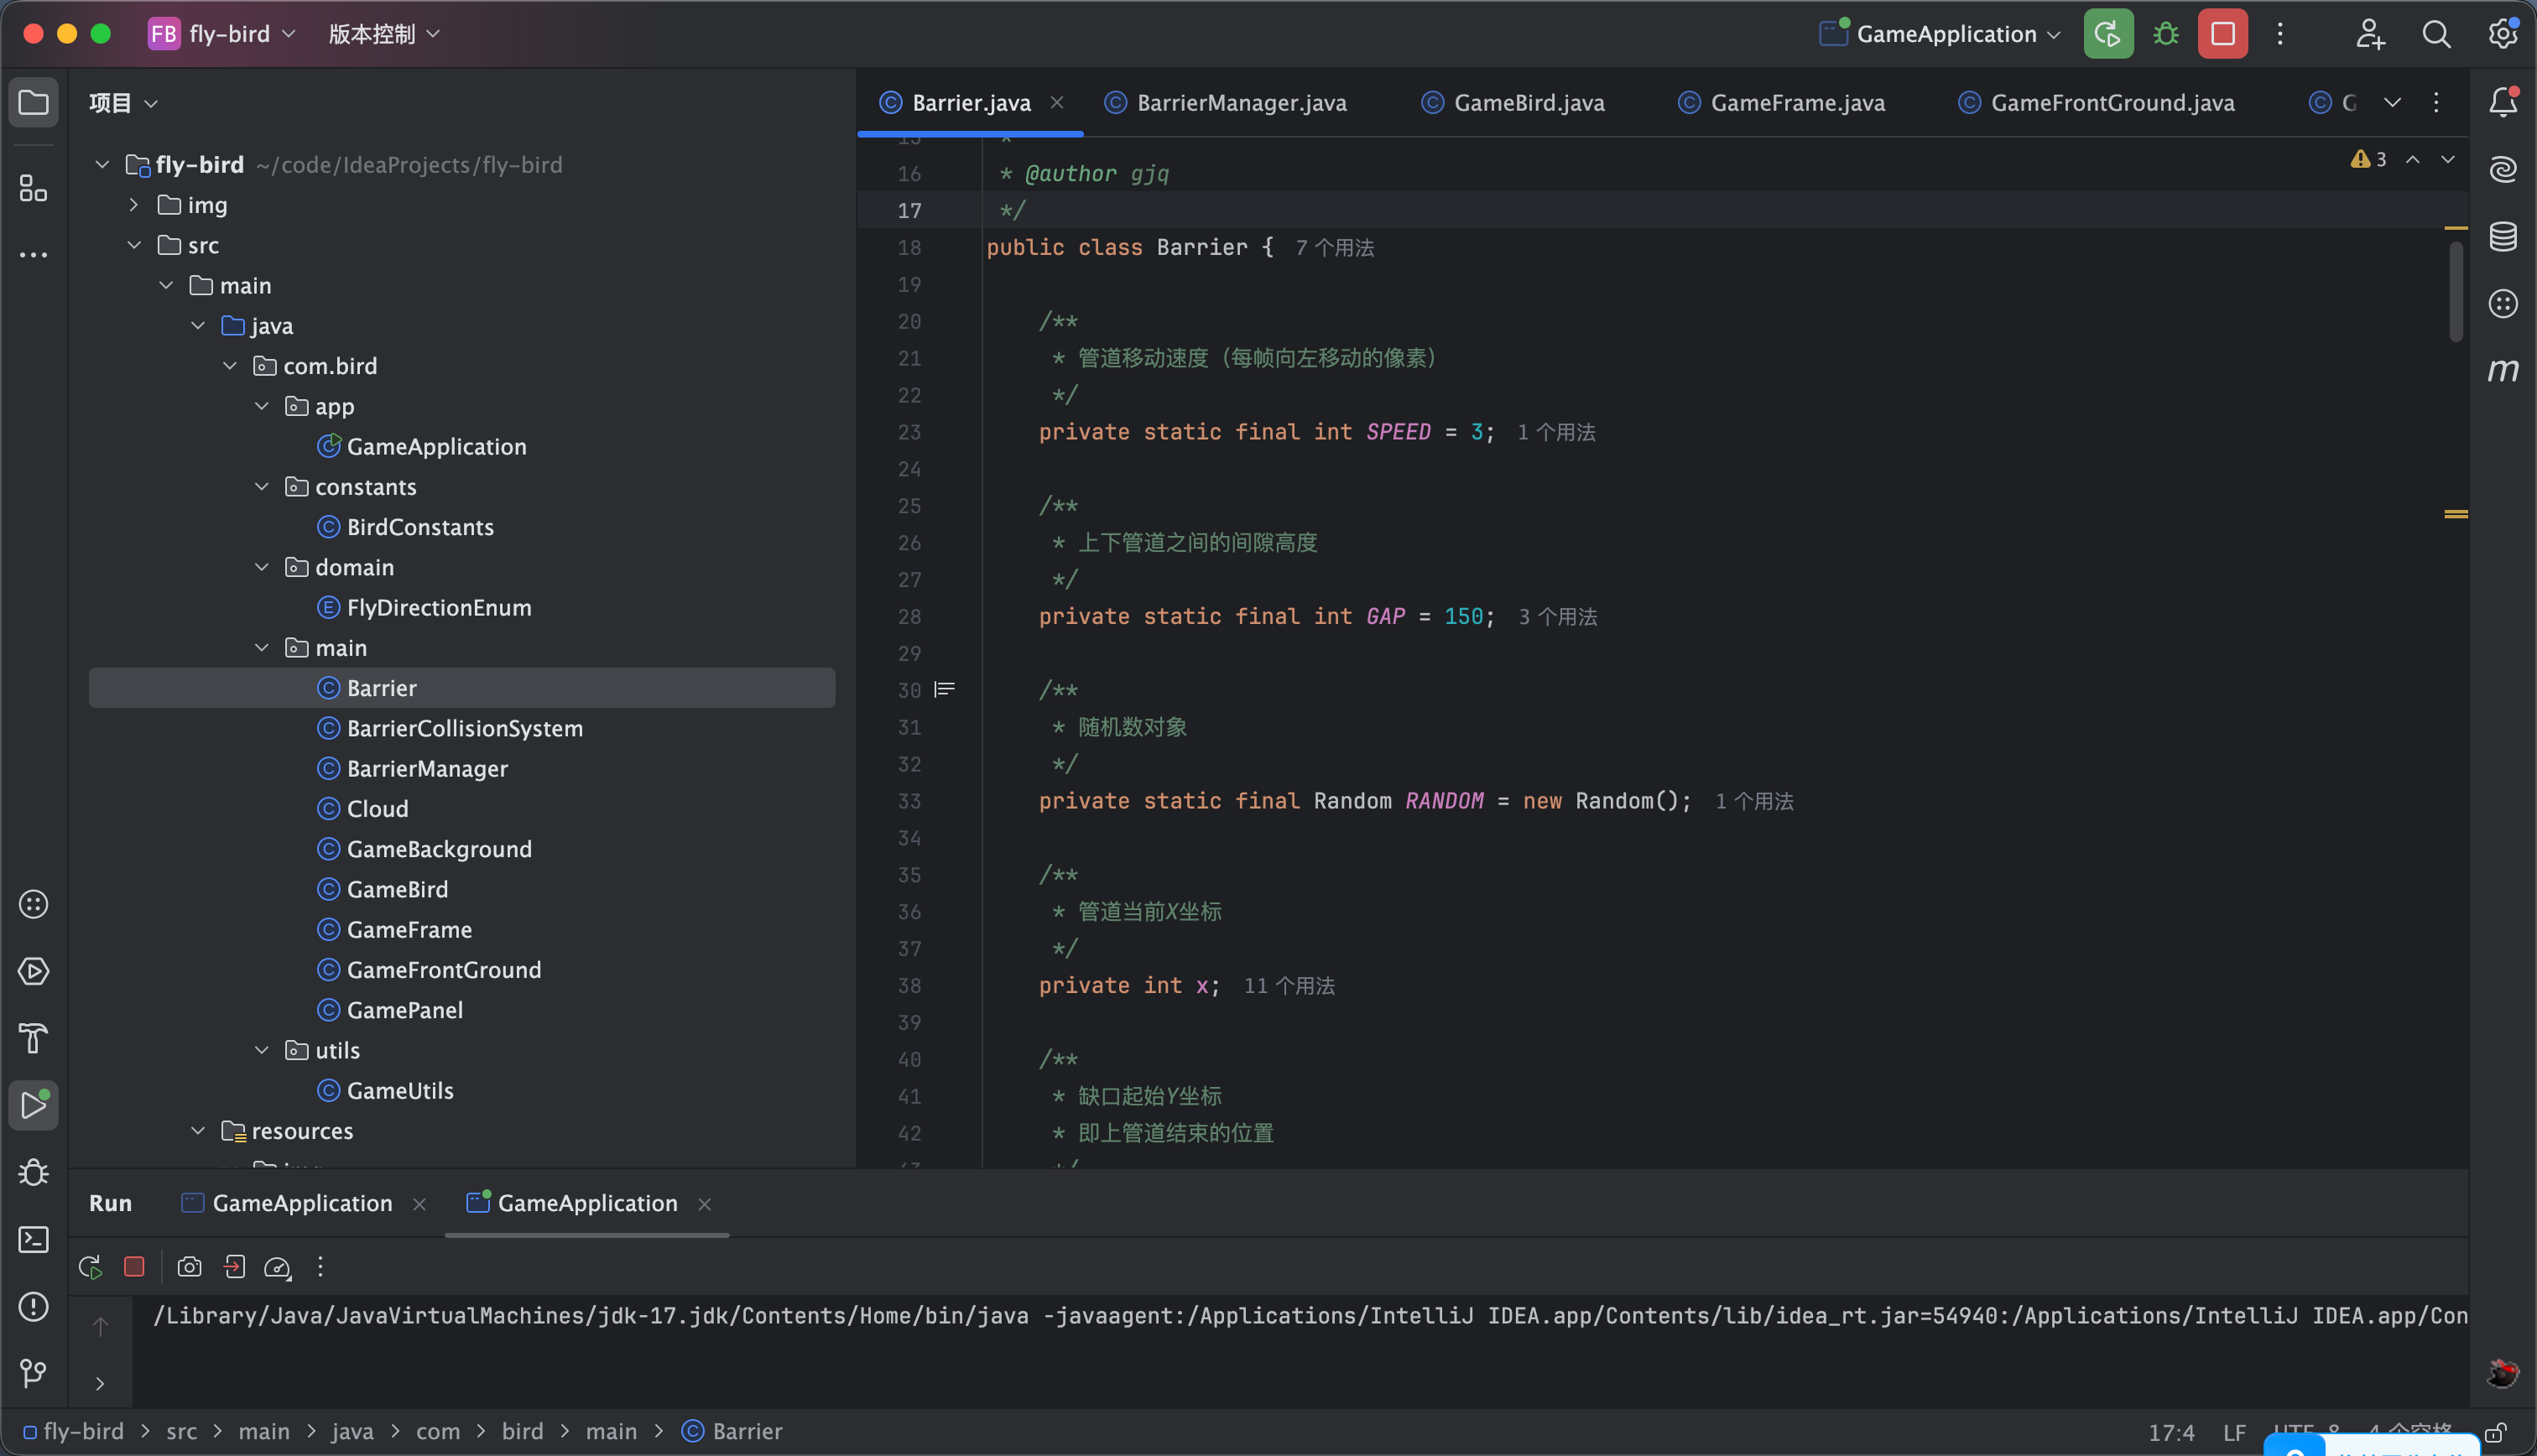Open more run actions menu in top toolbar
The width and height of the screenshot is (2537, 1456).
(2280, 34)
